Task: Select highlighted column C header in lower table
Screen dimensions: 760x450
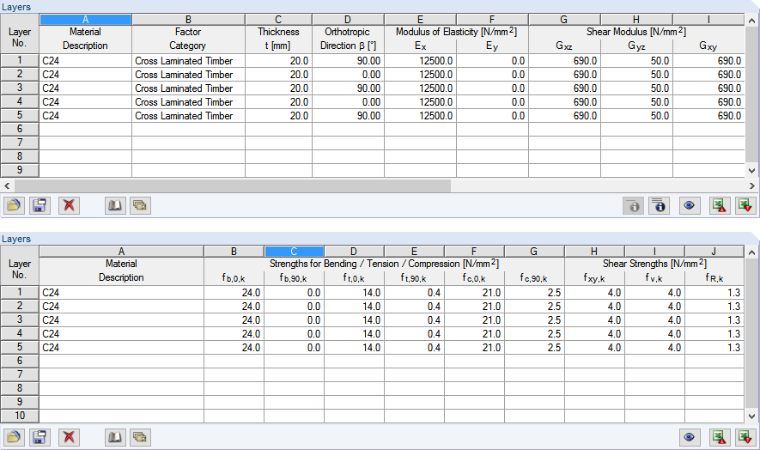Action: click(294, 251)
